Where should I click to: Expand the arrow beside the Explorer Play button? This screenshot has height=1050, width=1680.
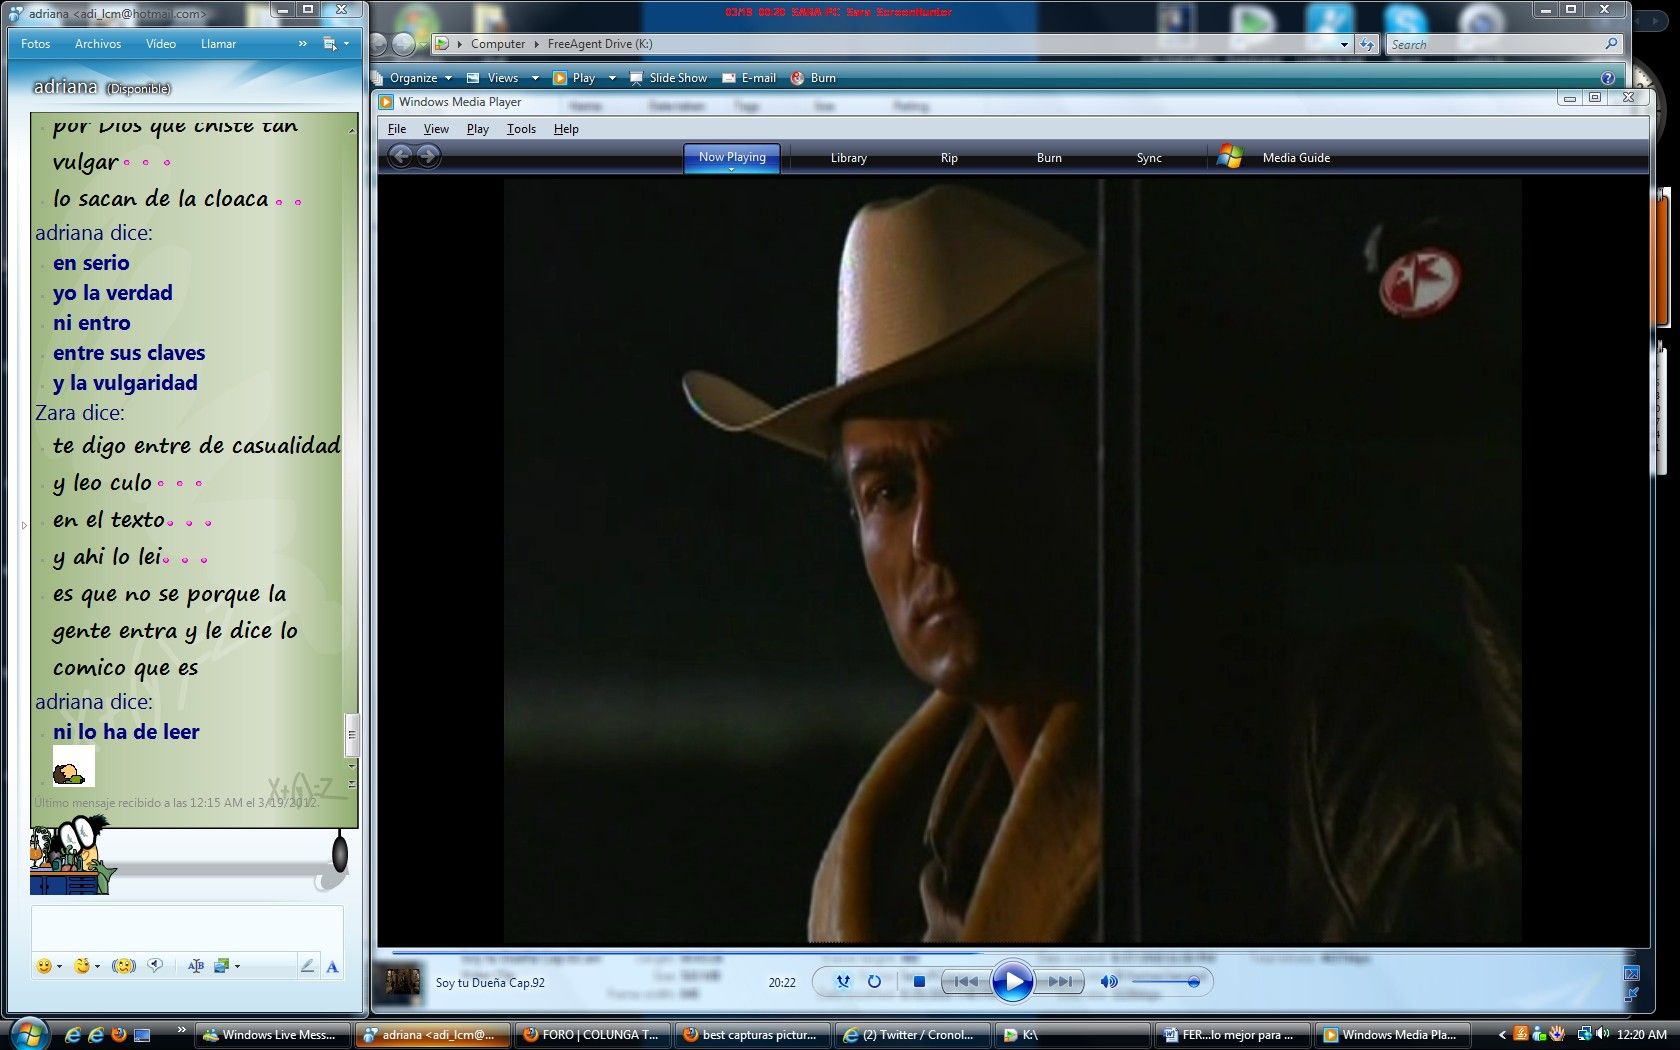coord(612,78)
